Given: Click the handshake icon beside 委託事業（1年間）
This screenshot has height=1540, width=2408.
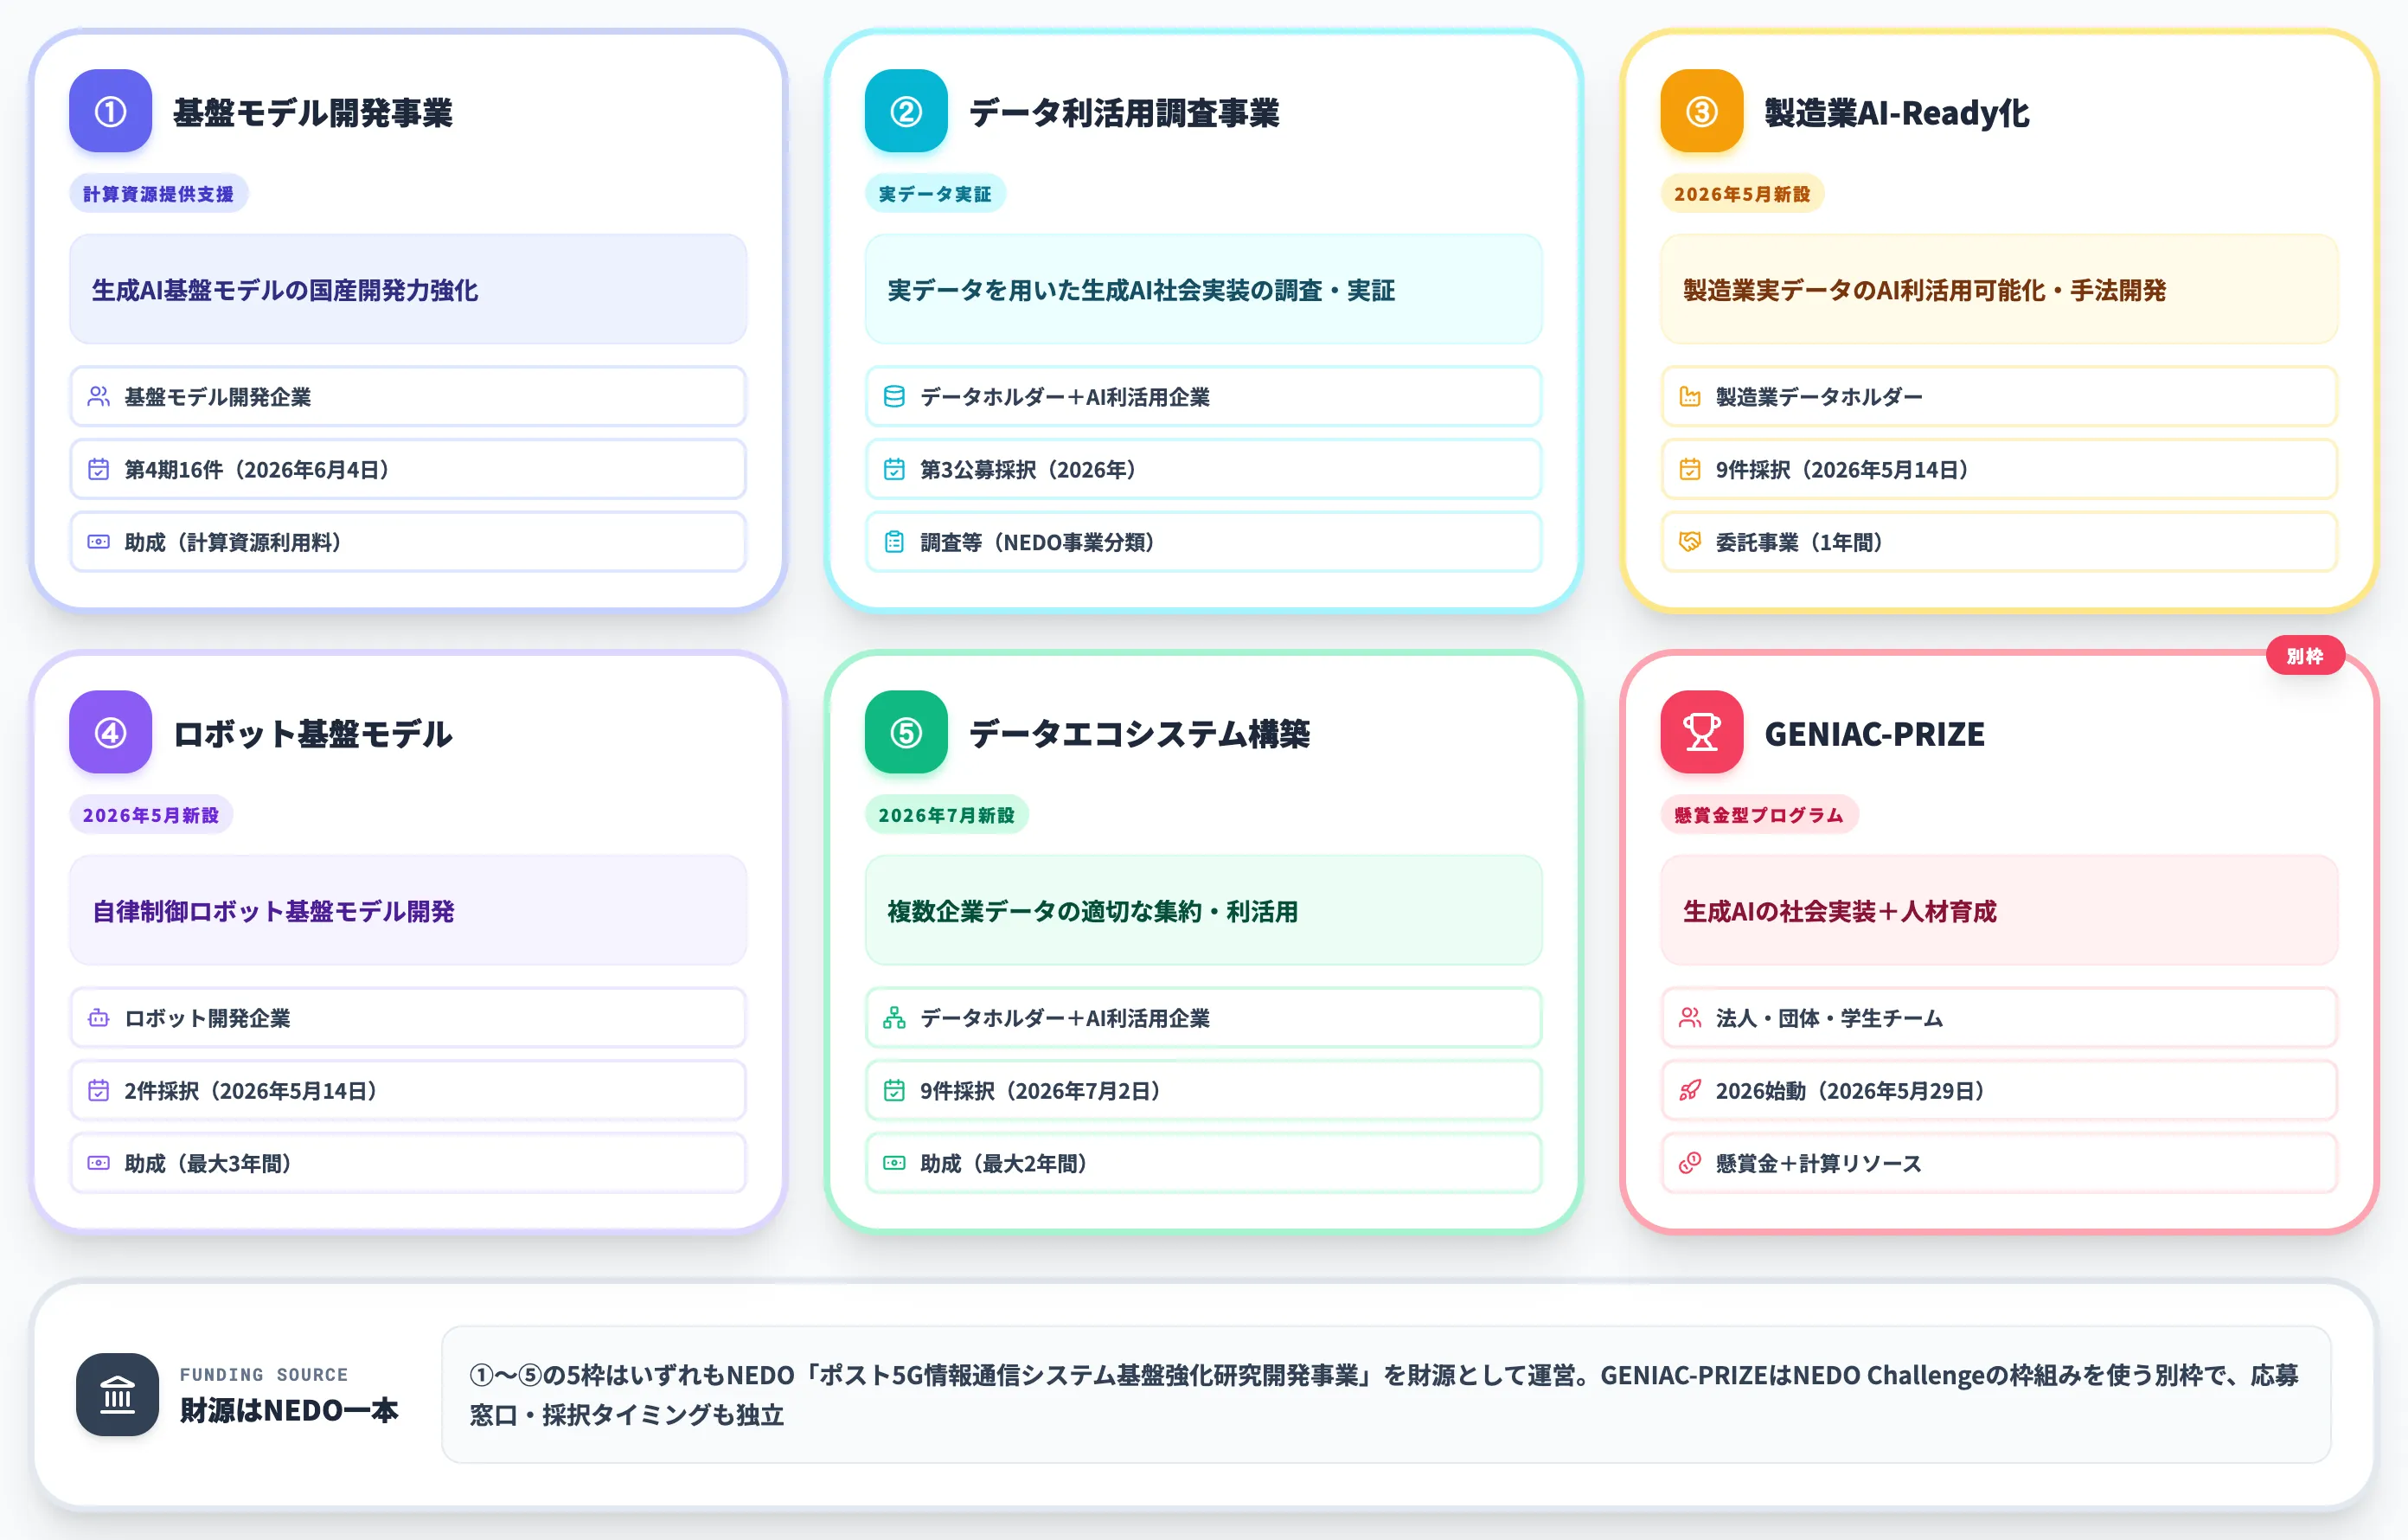Looking at the screenshot, I should point(1690,542).
